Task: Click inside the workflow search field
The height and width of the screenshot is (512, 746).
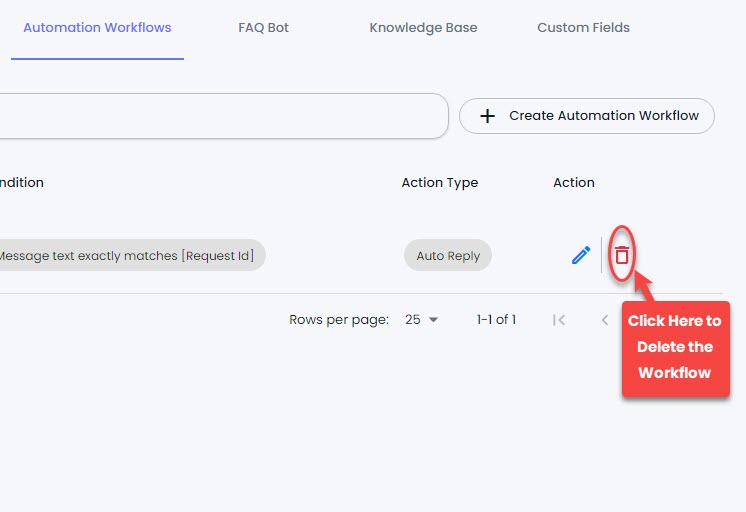Action: [224, 116]
